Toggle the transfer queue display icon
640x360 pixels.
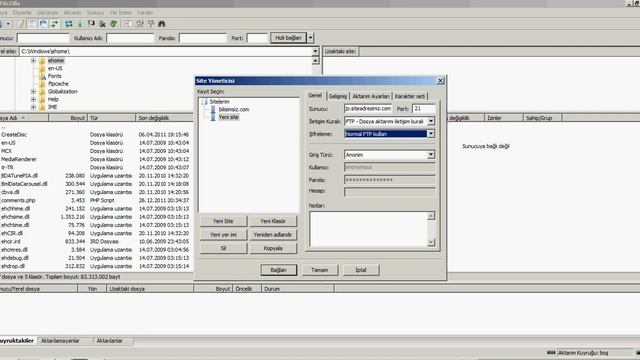(54, 24)
